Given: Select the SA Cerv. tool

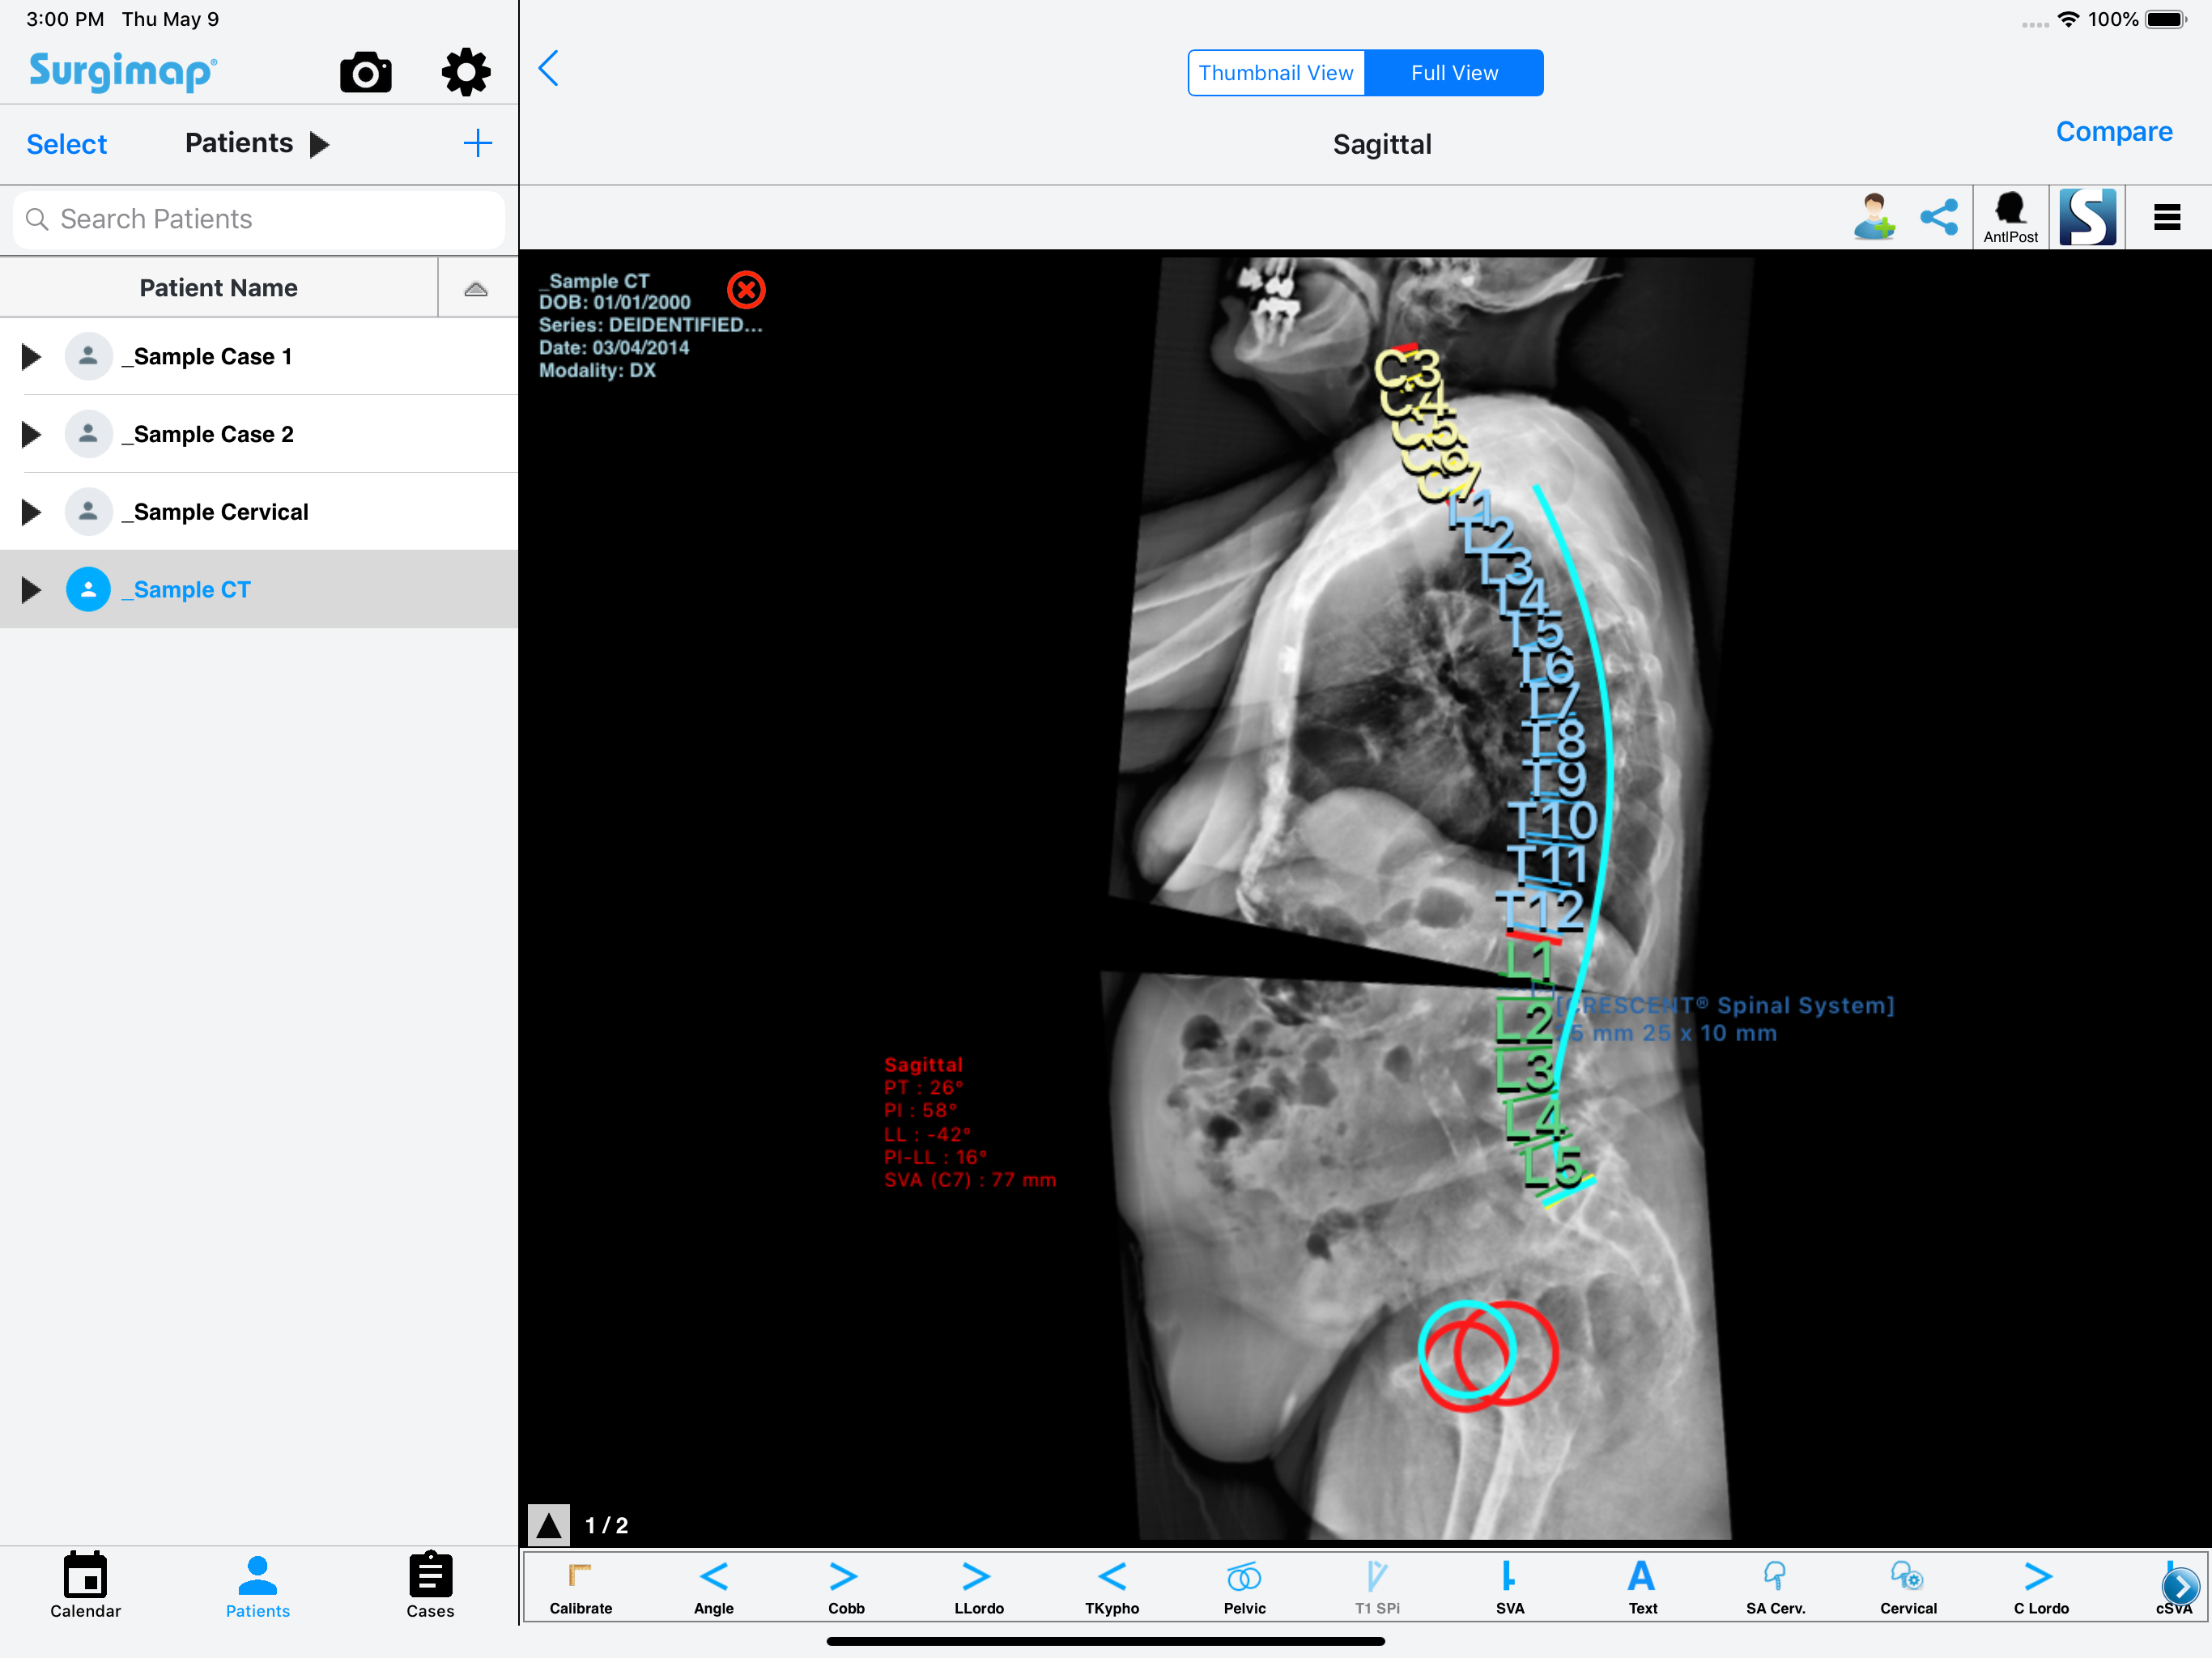Looking at the screenshot, I should click(x=1775, y=1587).
